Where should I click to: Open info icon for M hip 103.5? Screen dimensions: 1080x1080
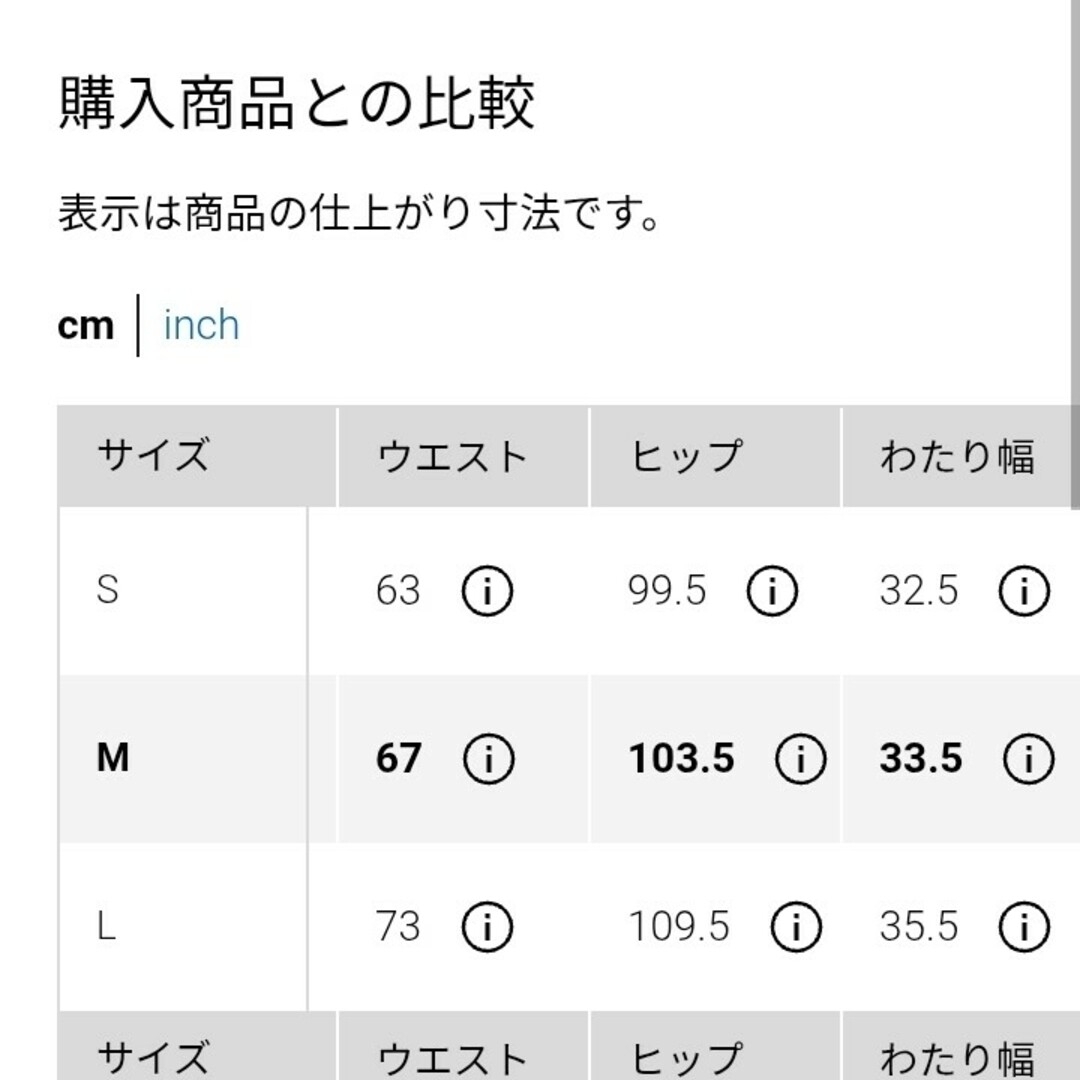(x=800, y=758)
